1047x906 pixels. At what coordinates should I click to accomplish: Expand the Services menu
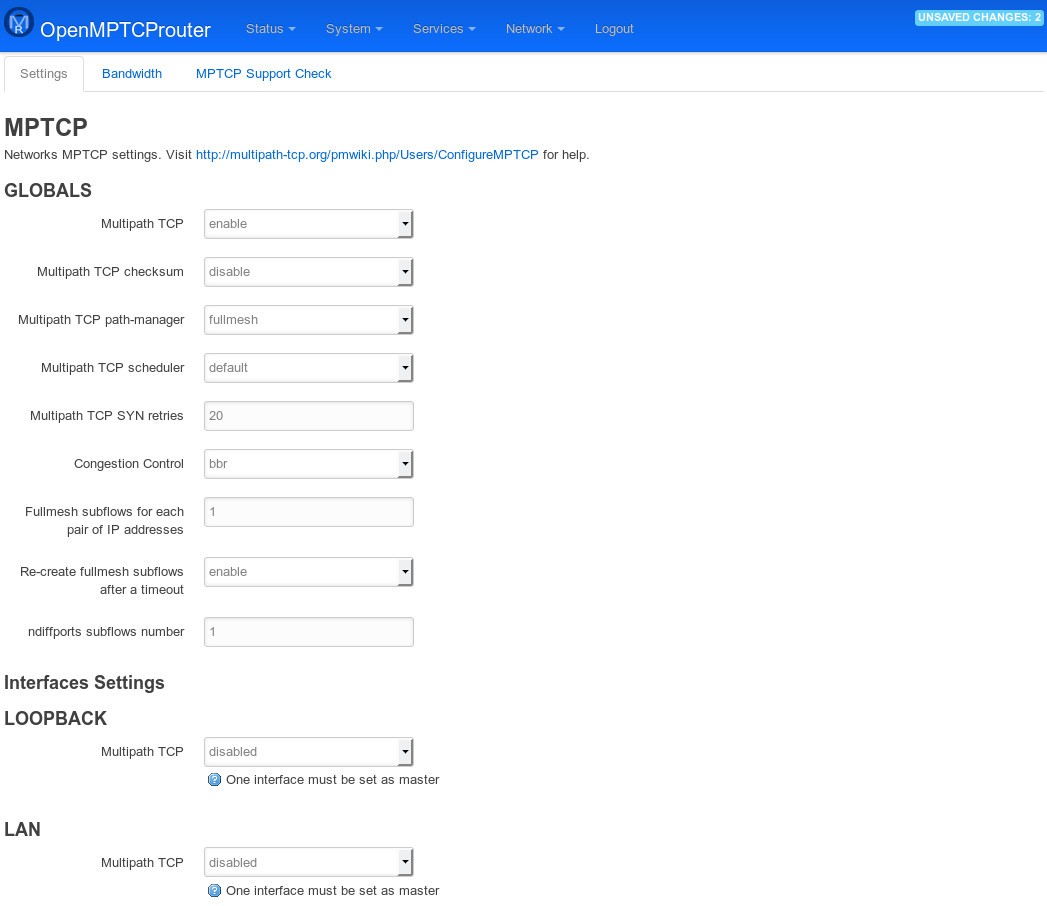pos(443,29)
